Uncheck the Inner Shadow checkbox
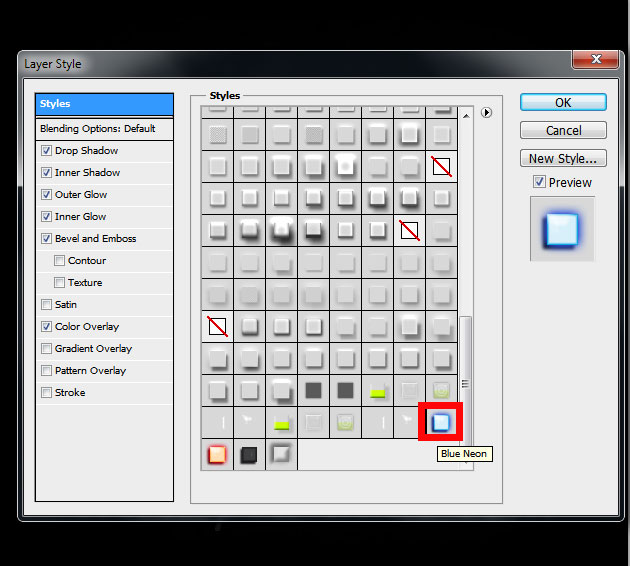Image resolution: width=630 pixels, height=566 pixels. click(x=47, y=173)
